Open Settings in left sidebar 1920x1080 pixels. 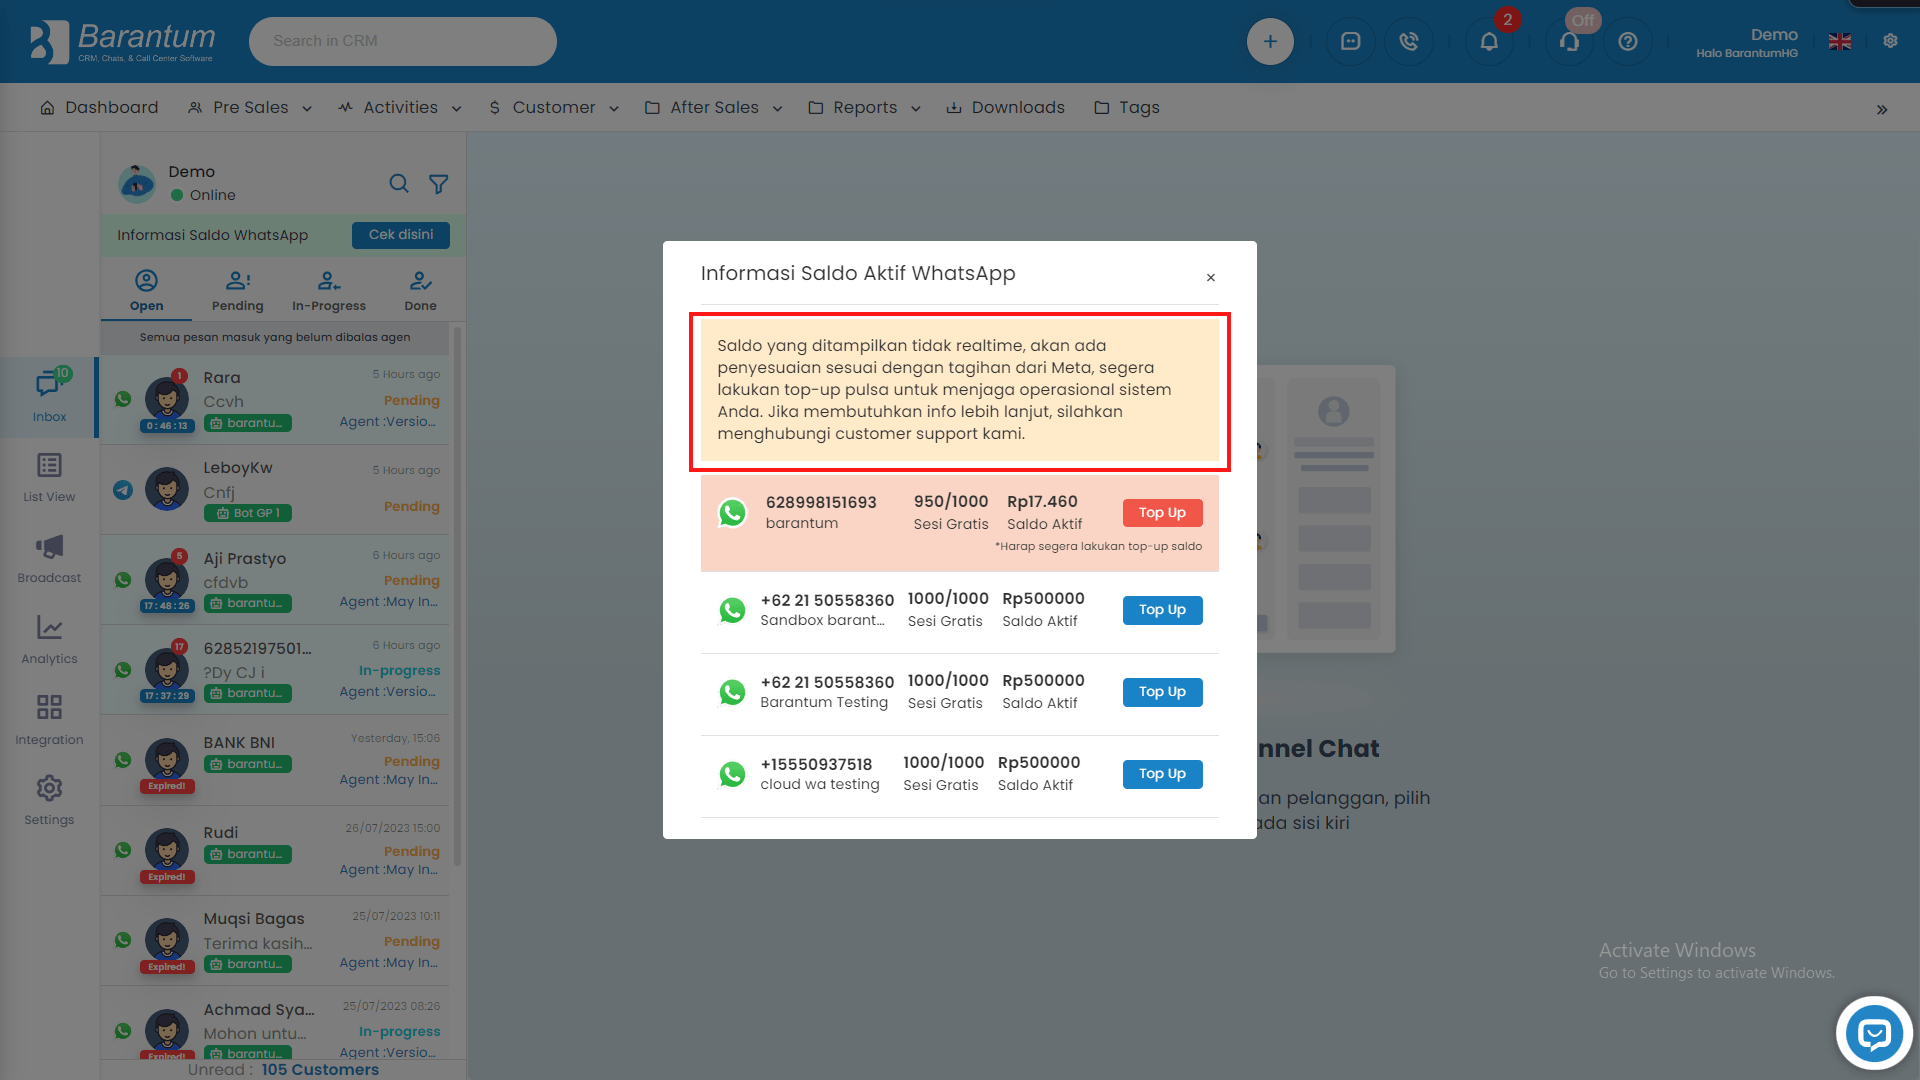(49, 800)
